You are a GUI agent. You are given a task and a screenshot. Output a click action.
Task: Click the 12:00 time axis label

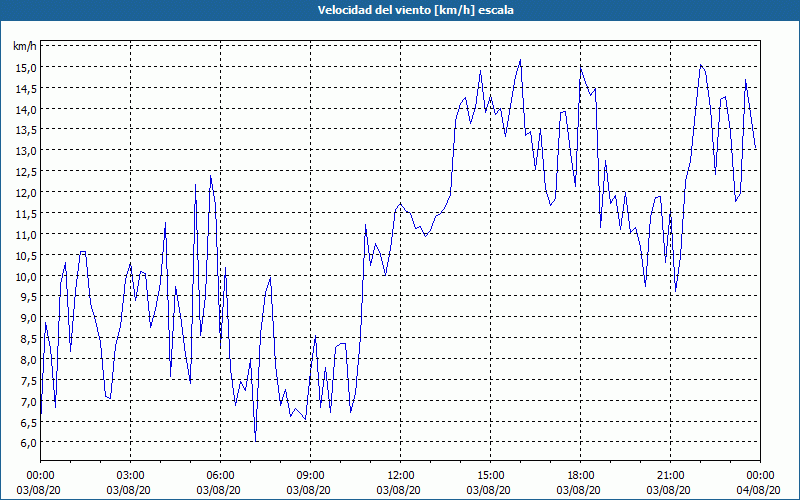[x=401, y=476]
